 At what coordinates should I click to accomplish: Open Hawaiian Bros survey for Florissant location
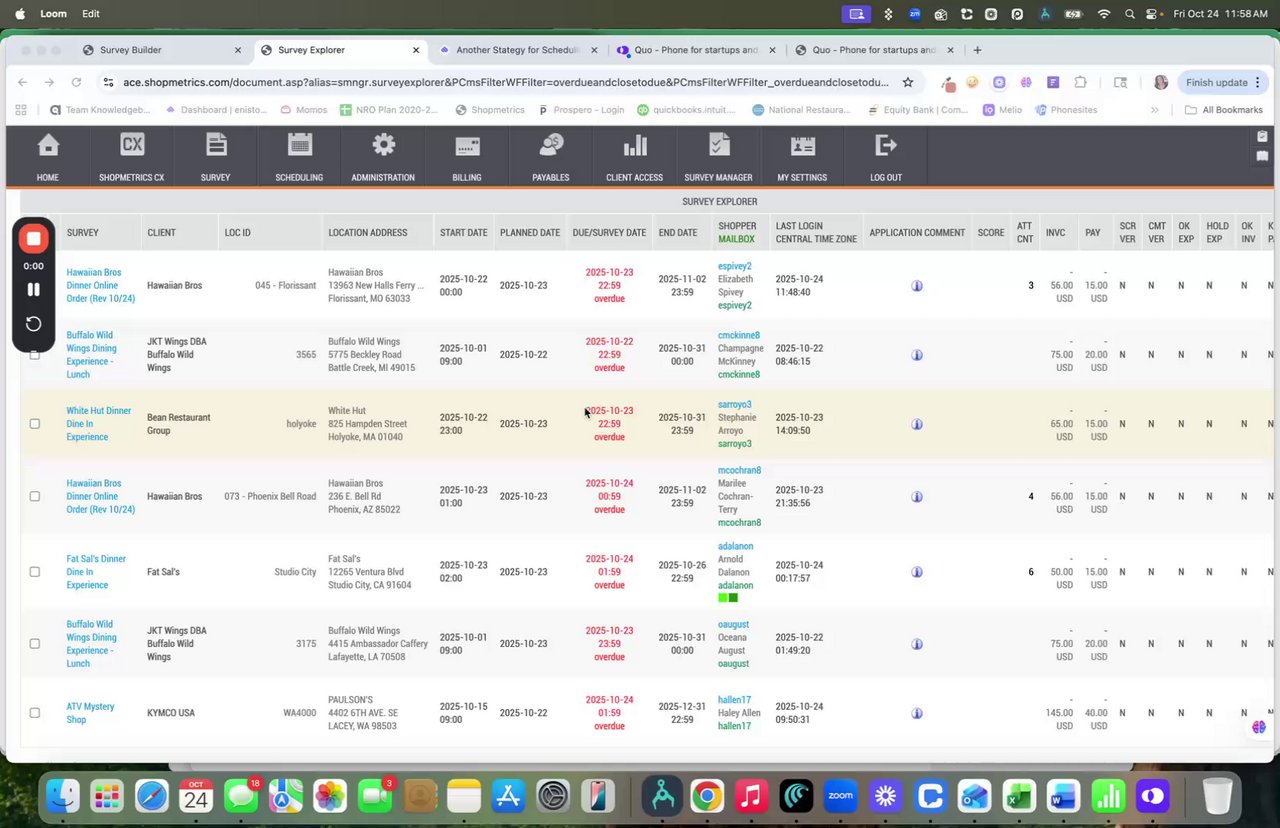[x=100, y=286]
